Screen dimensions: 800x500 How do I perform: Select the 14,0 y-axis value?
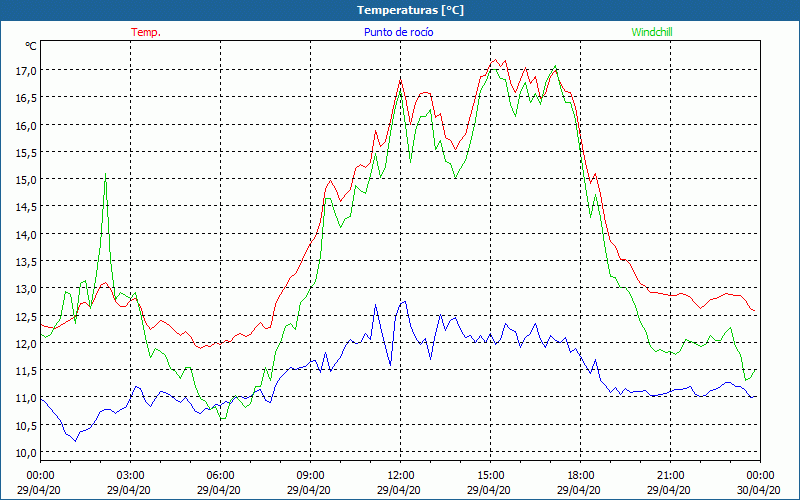pos(26,234)
